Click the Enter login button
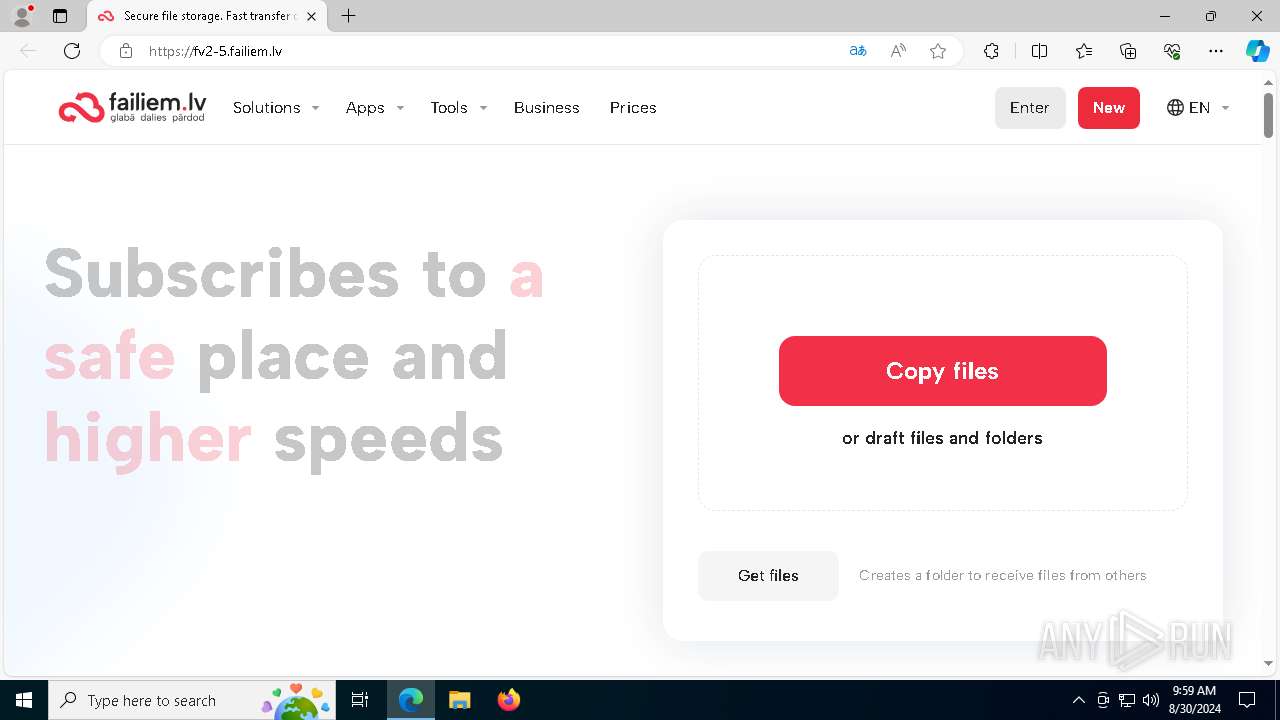 click(x=1030, y=108)
